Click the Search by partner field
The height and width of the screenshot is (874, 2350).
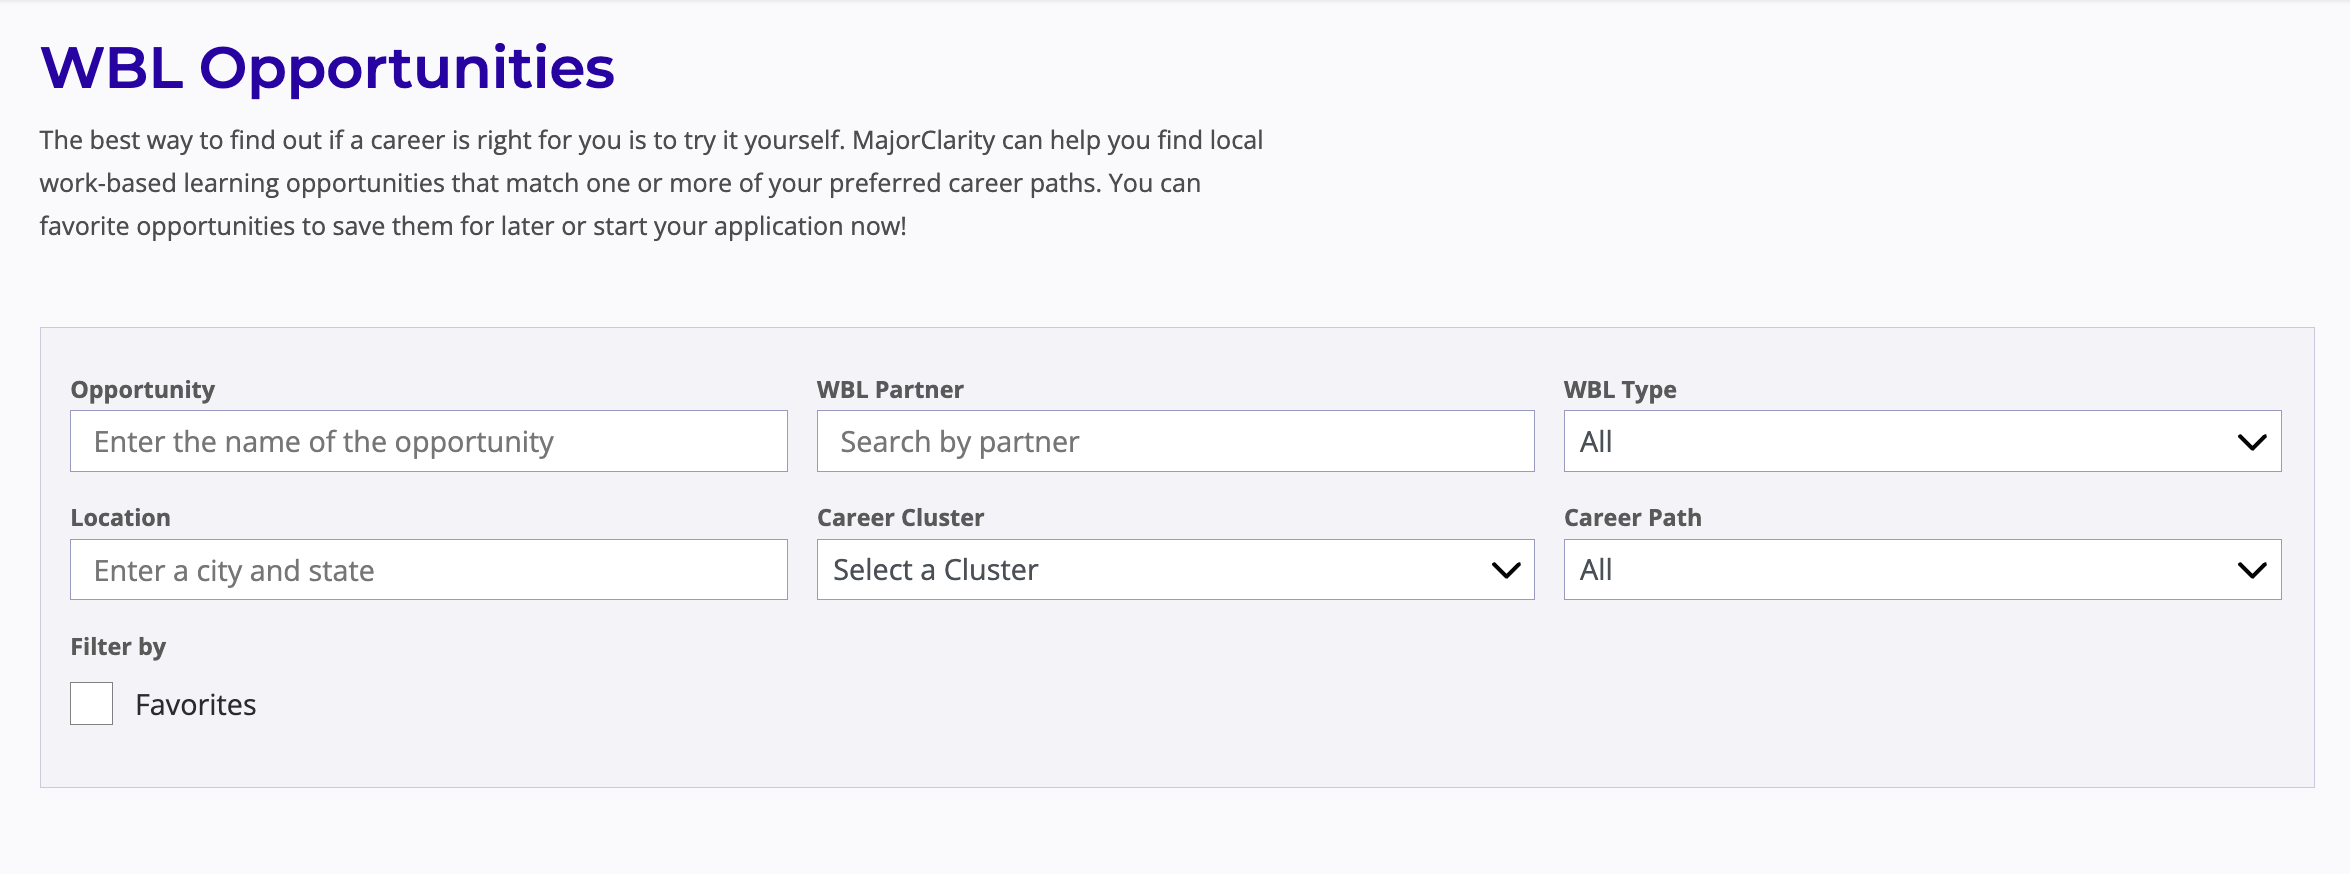tap(1175, 442)
